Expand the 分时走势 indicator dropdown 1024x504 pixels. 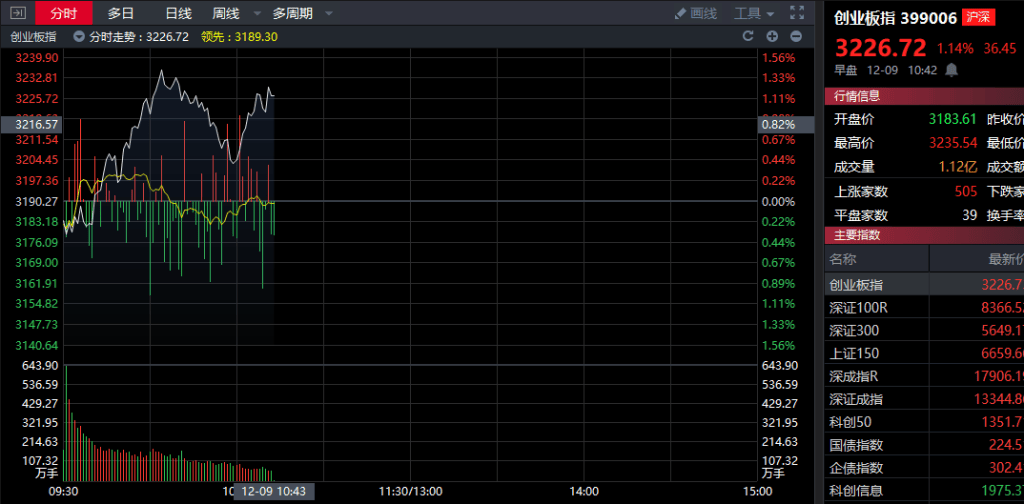pyautogui.click(x=78, y=36)
